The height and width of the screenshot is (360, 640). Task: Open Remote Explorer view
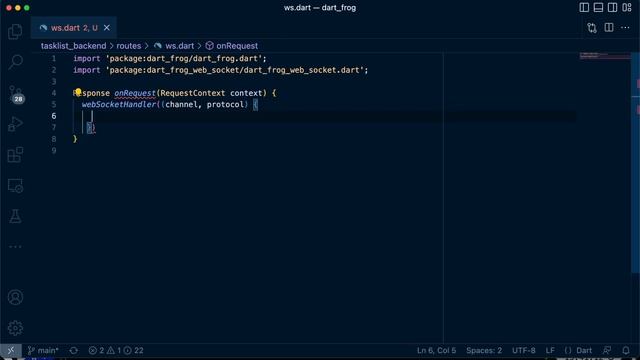pos(15,186)
